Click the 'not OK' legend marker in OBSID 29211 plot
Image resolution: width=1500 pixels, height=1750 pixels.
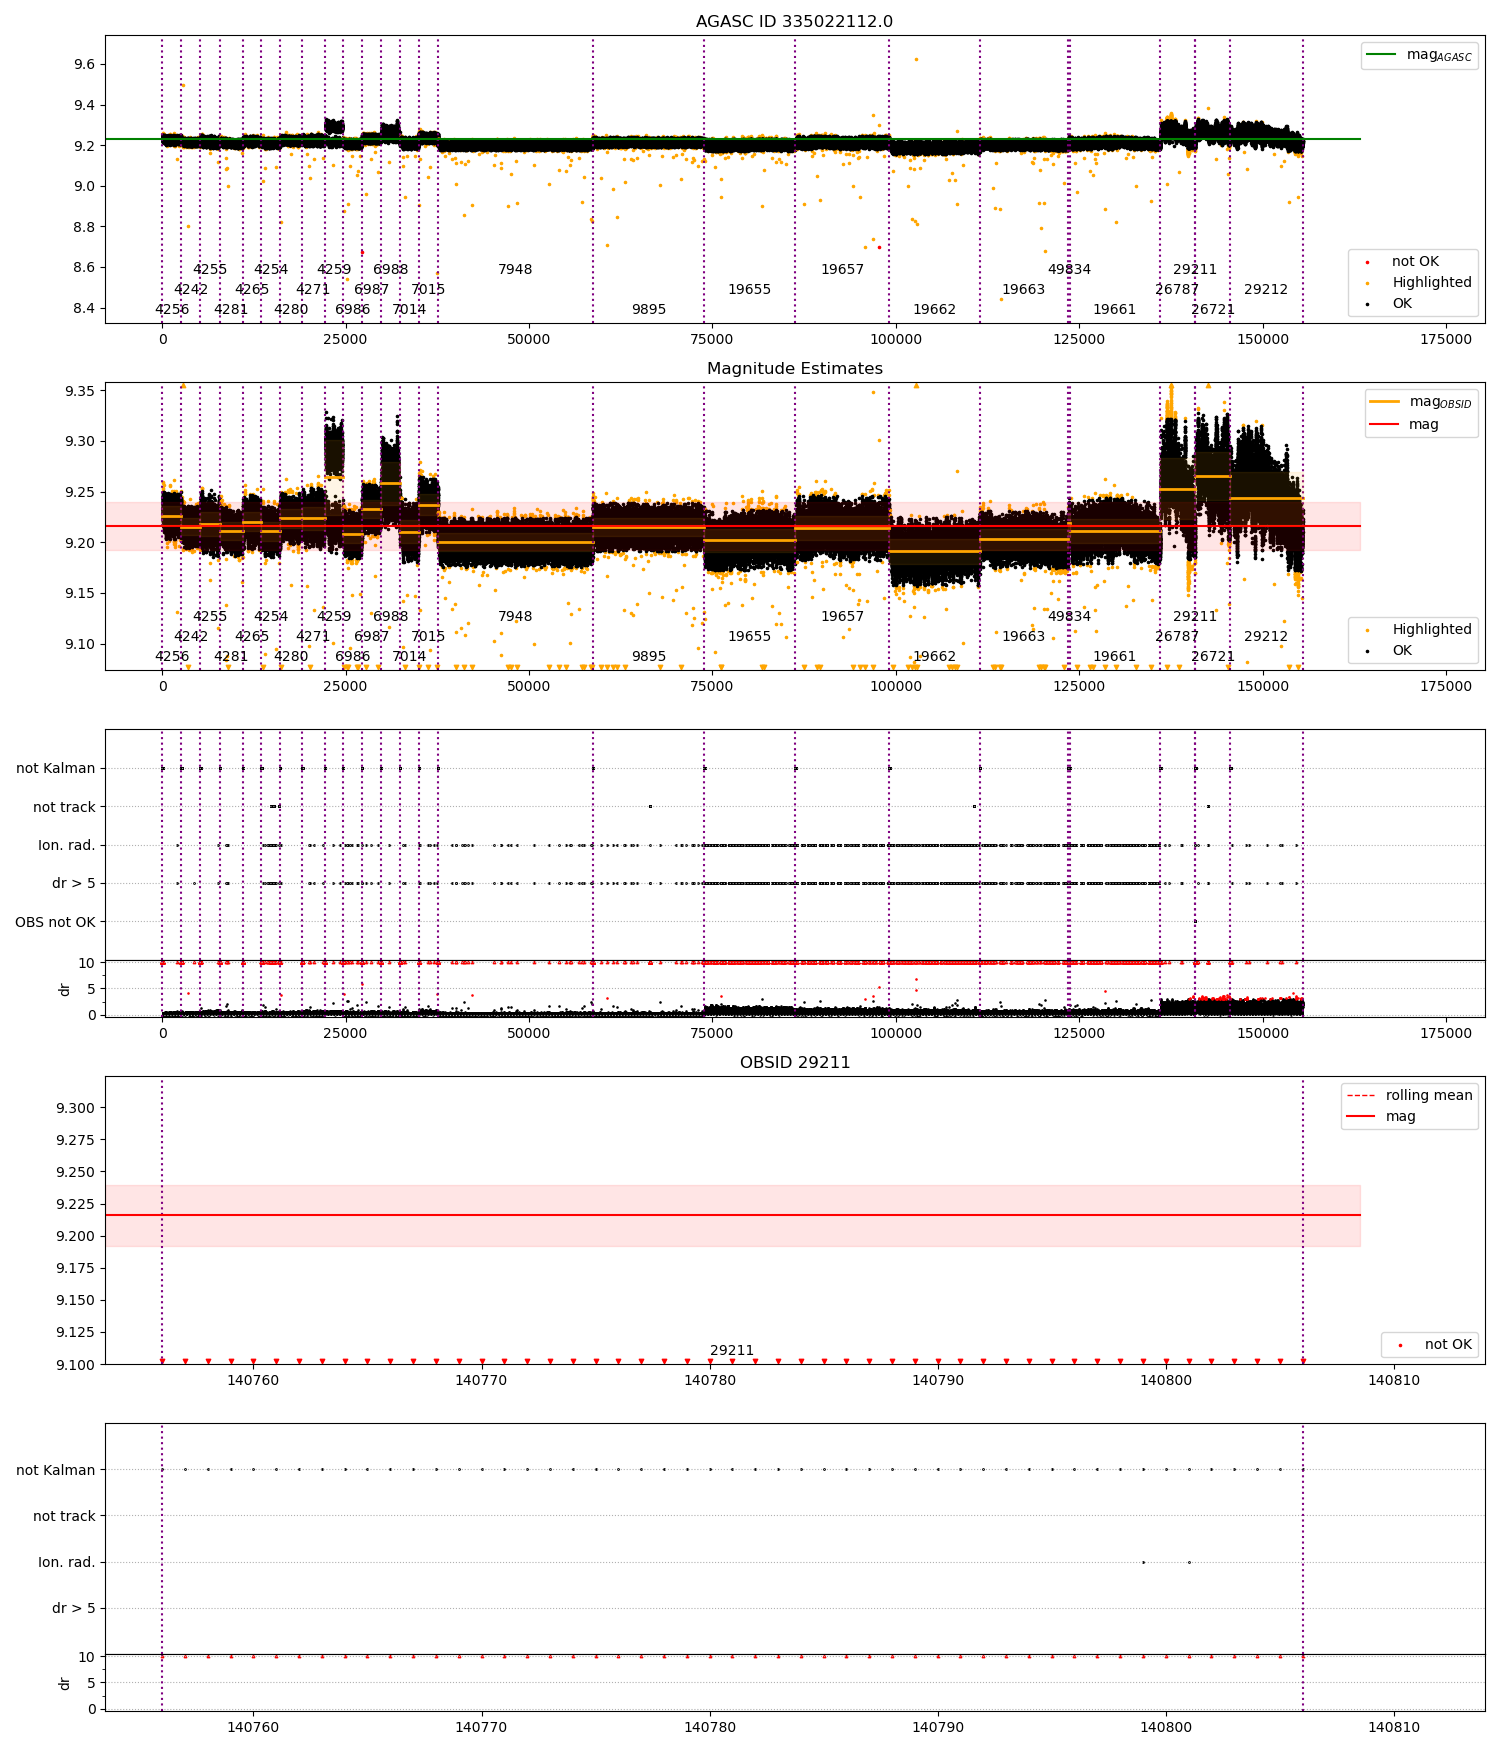pyautogui.click(x=1400, y=1345)
